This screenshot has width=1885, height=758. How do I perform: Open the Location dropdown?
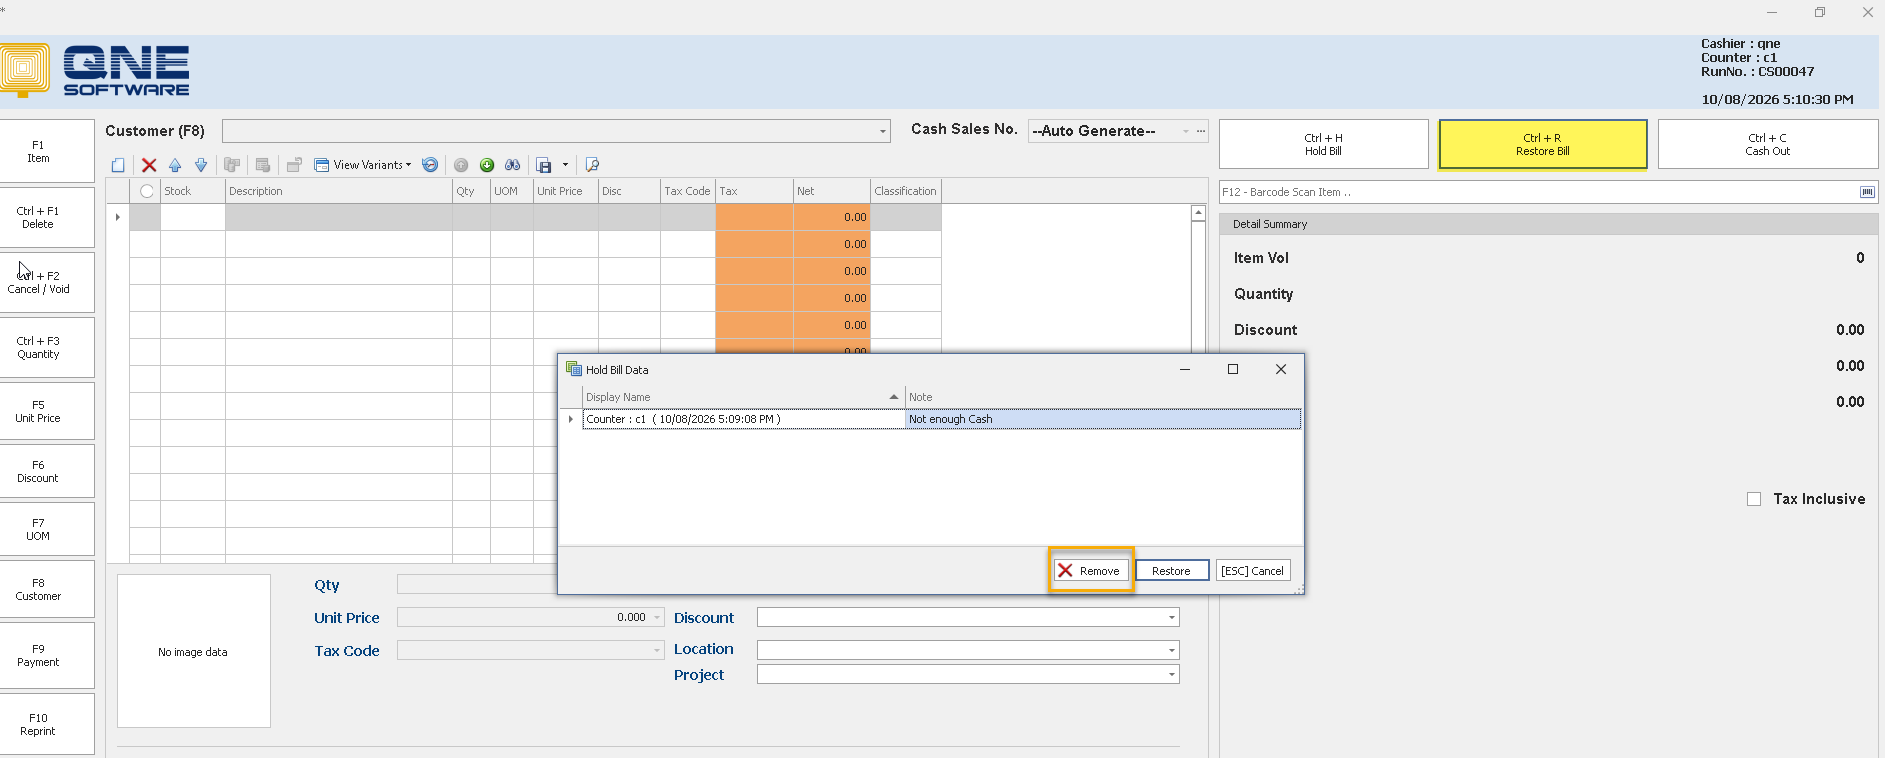coord(1172,650)
